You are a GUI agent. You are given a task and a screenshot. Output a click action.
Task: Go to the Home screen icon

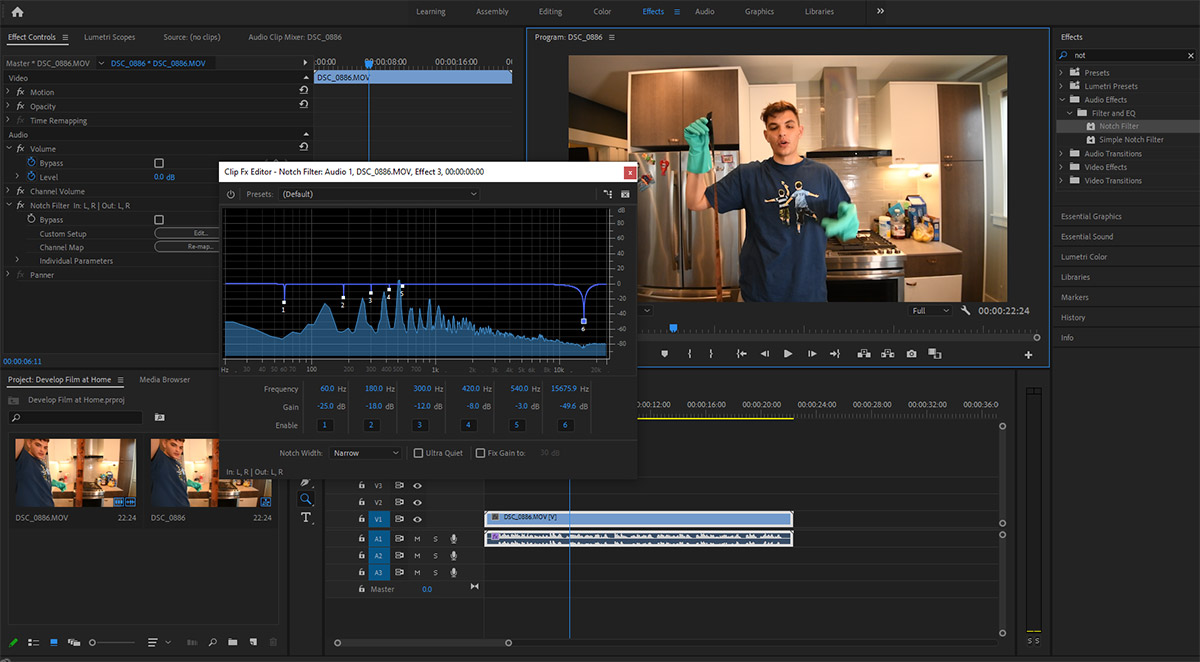coord(17,12)
